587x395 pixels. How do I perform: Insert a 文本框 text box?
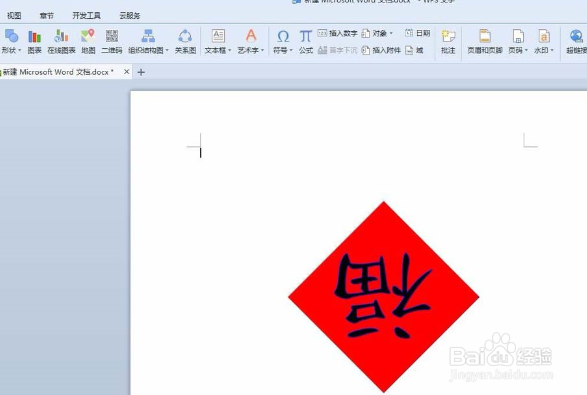[218, 41]
